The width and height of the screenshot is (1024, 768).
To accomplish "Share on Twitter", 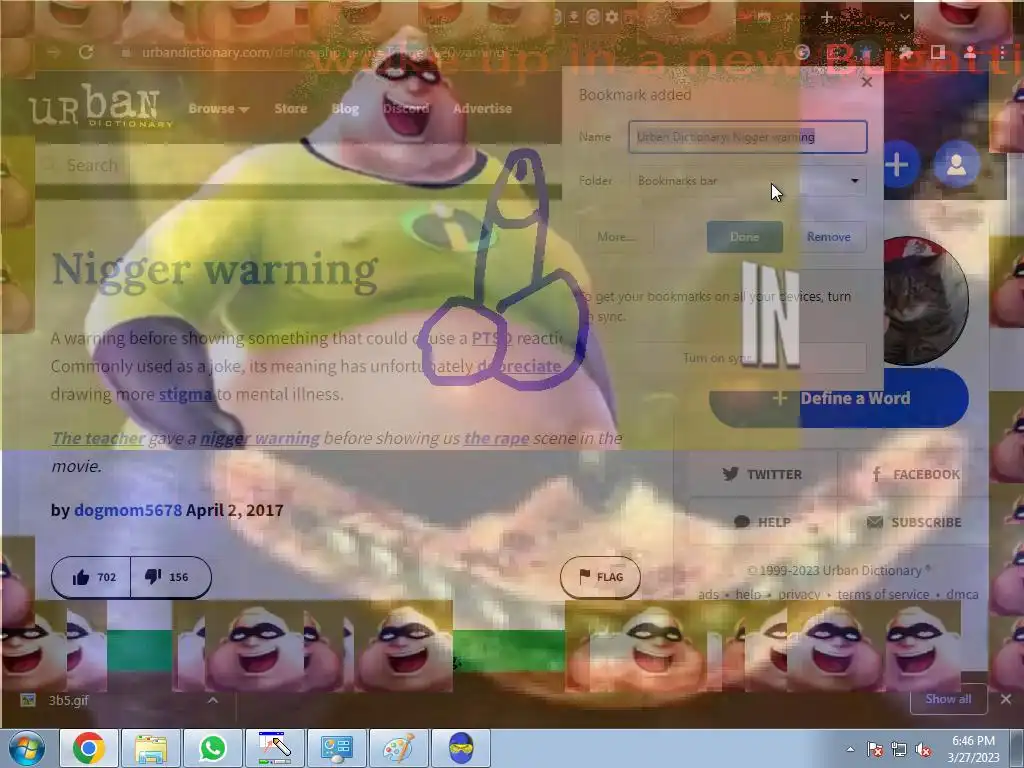I will (x=762, y=474).
